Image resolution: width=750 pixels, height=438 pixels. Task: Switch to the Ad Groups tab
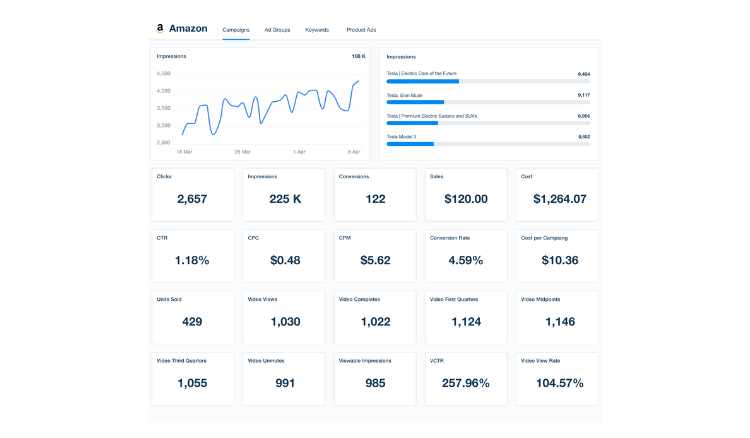coord(277,30)
